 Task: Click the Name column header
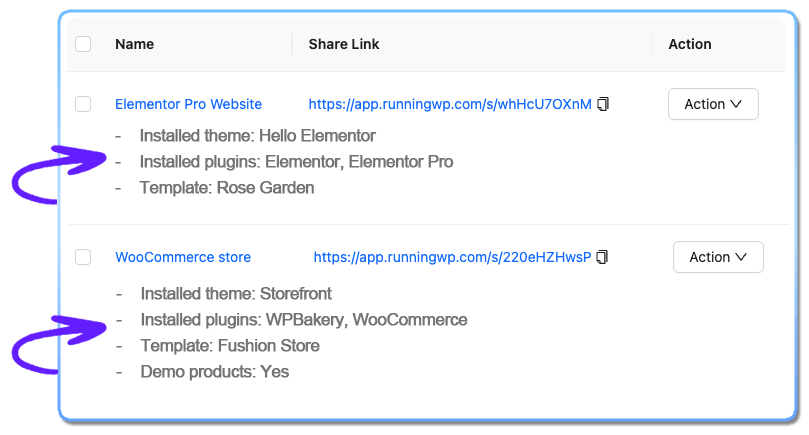coord(135,44)
